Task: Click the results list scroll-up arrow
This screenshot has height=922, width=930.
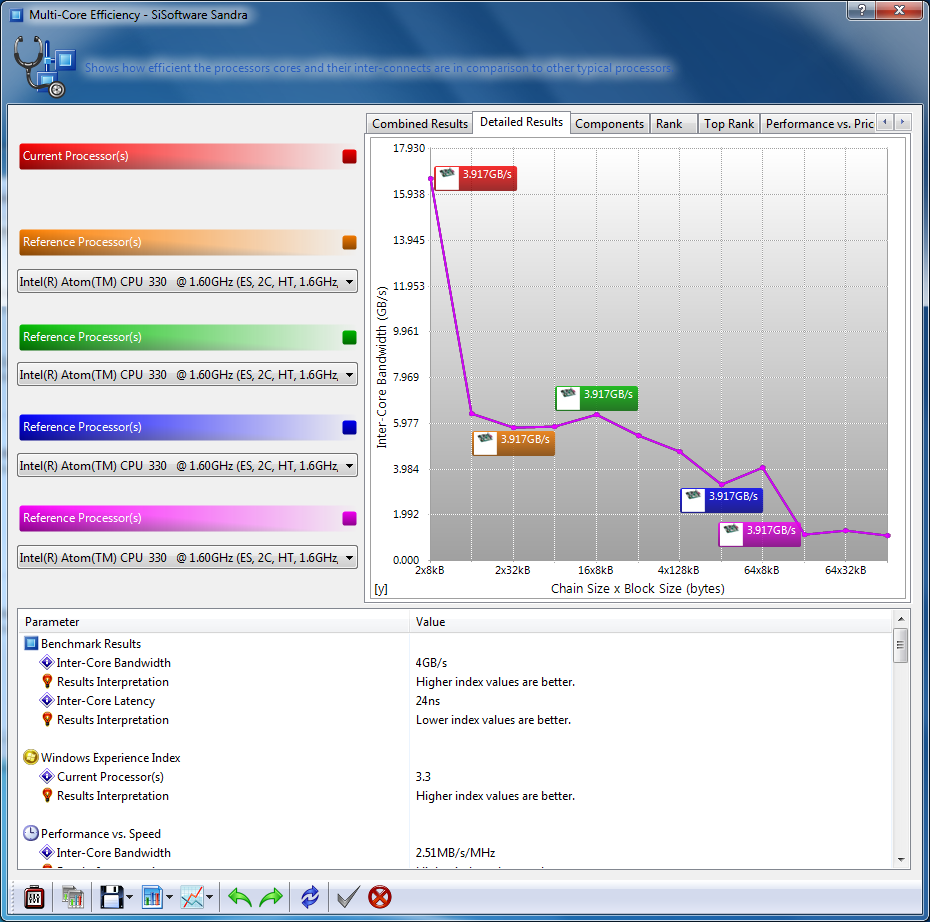Action: point(900,619)
